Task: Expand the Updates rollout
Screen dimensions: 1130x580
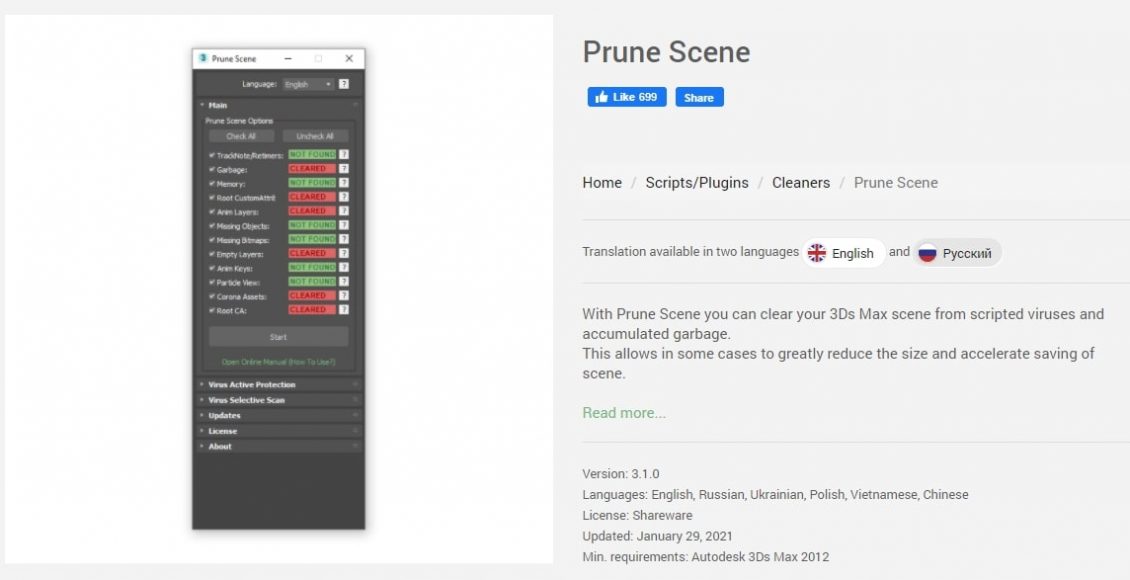Action: coord(224,416)
